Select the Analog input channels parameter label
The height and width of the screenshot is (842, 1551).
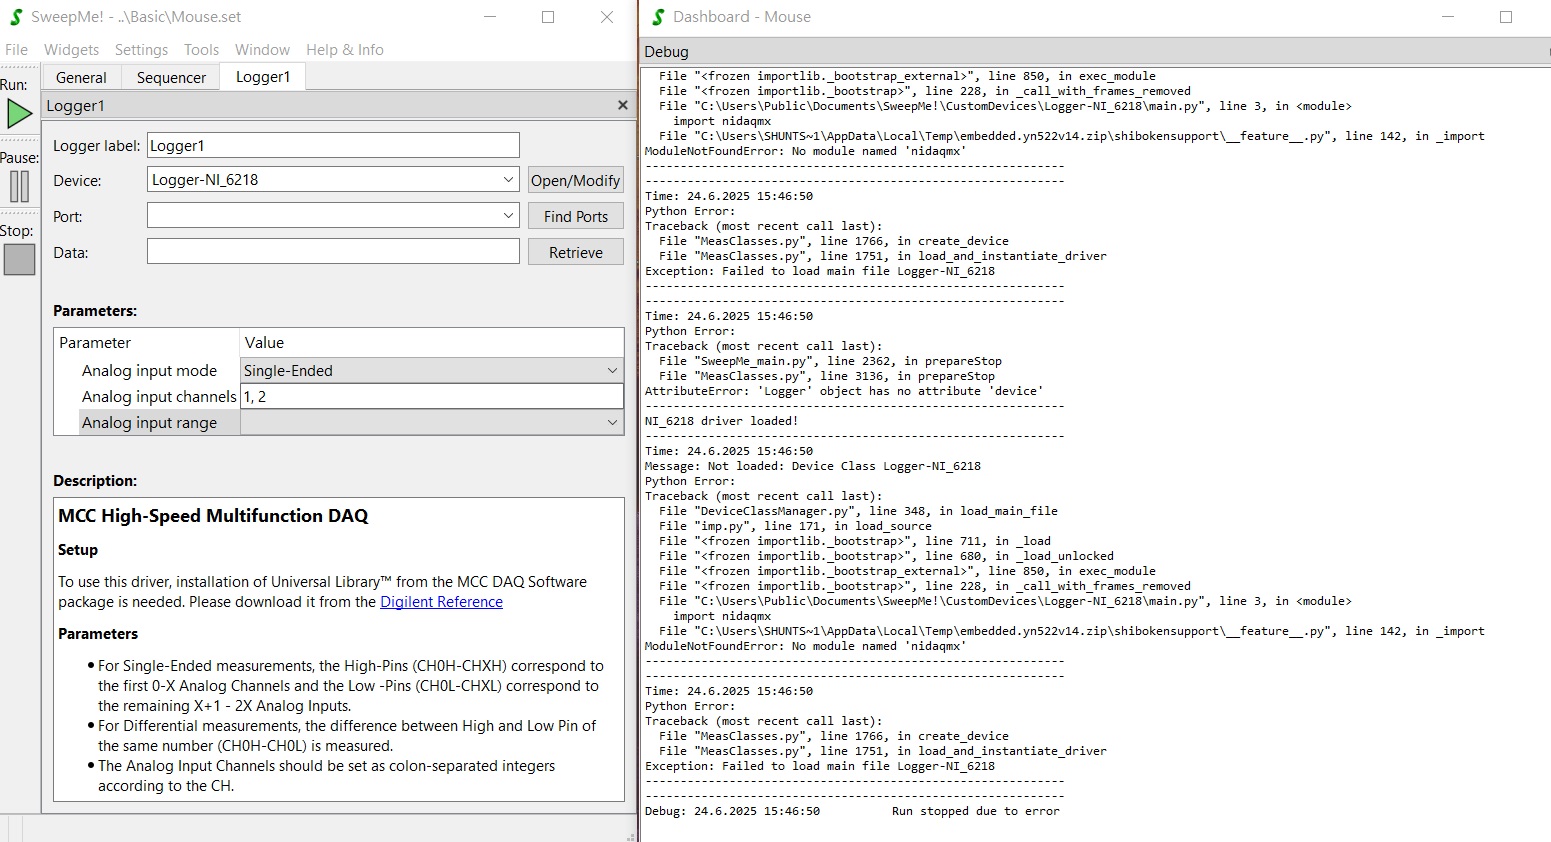pos(159,396)
